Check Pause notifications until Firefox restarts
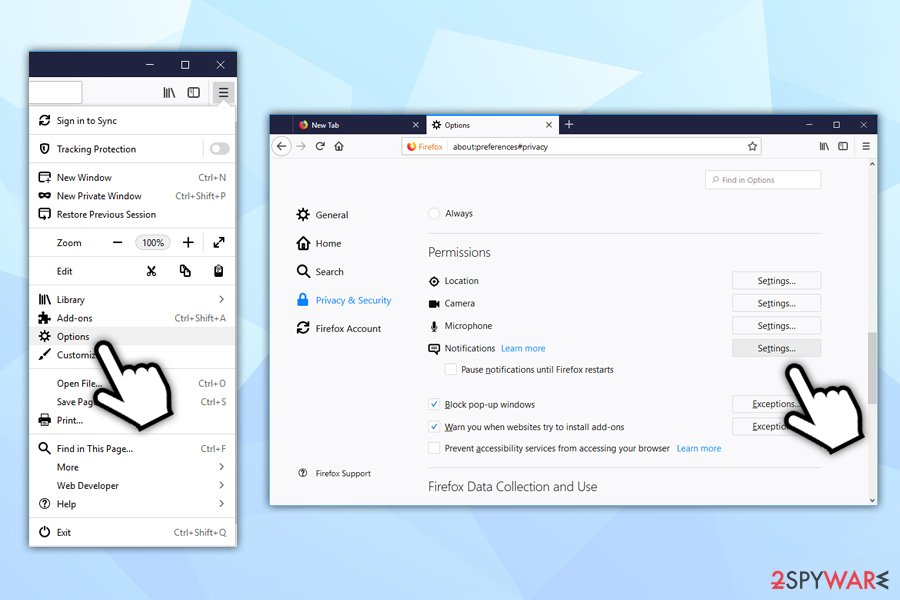 [x=451, y=369]
